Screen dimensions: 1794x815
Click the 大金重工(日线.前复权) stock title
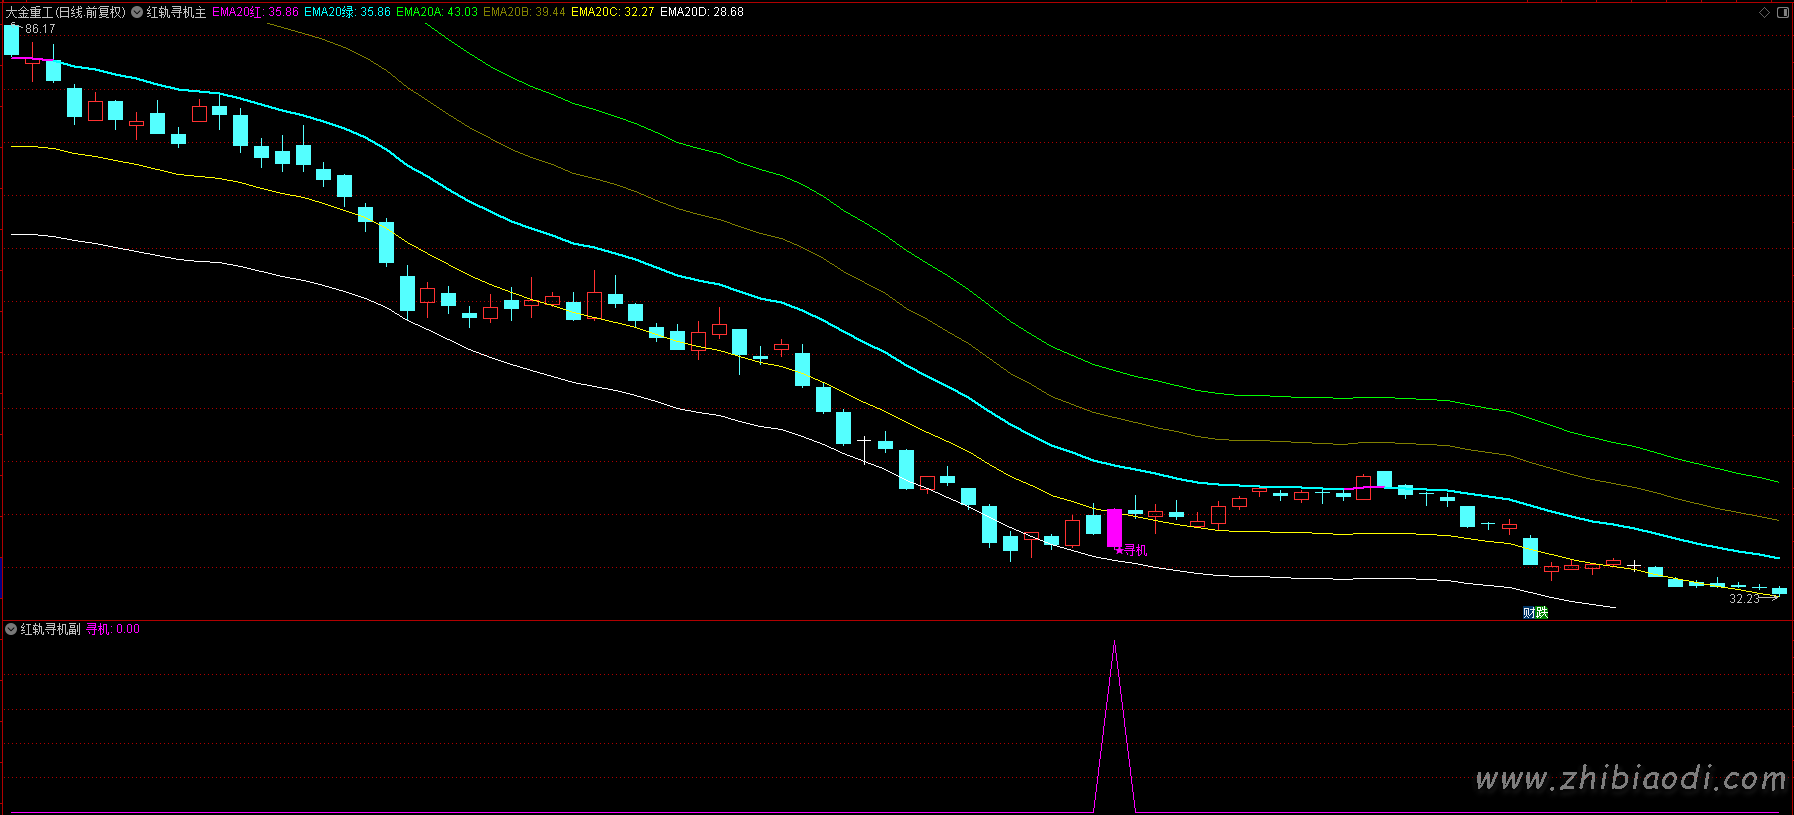[x=66, y=12]
